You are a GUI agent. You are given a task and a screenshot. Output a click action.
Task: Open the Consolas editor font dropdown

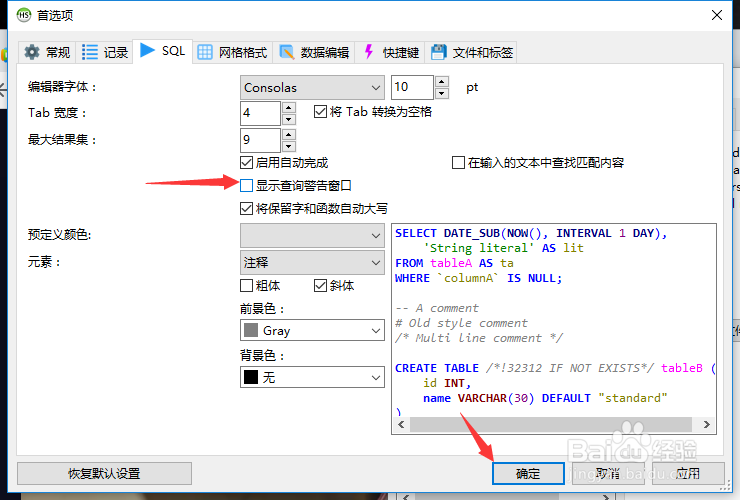tap(312, 87)
